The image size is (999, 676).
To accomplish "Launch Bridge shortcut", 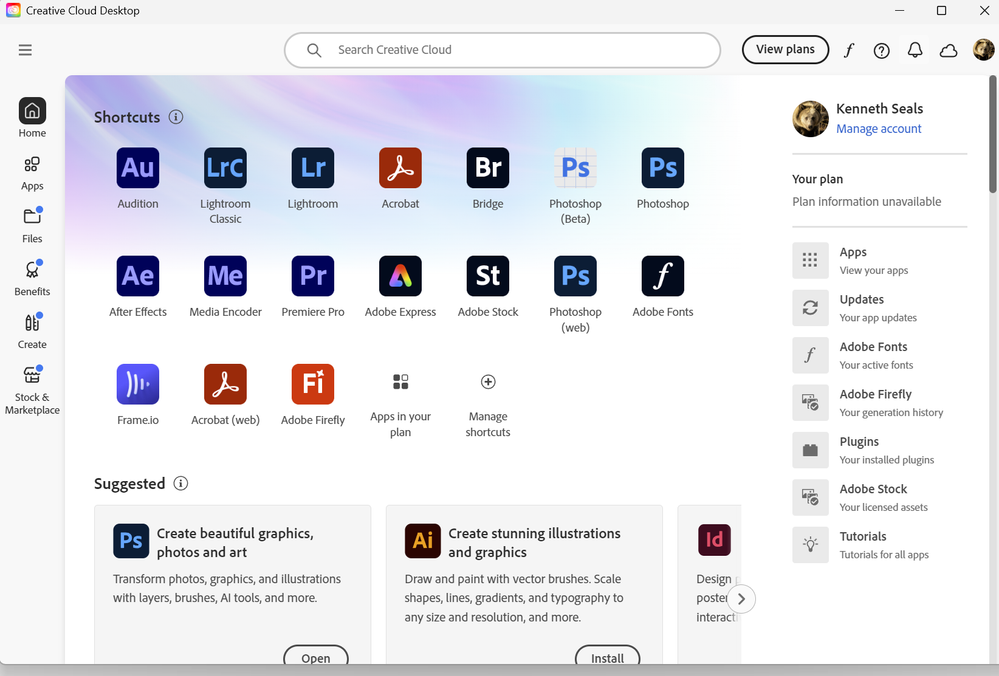I will 488,168.
